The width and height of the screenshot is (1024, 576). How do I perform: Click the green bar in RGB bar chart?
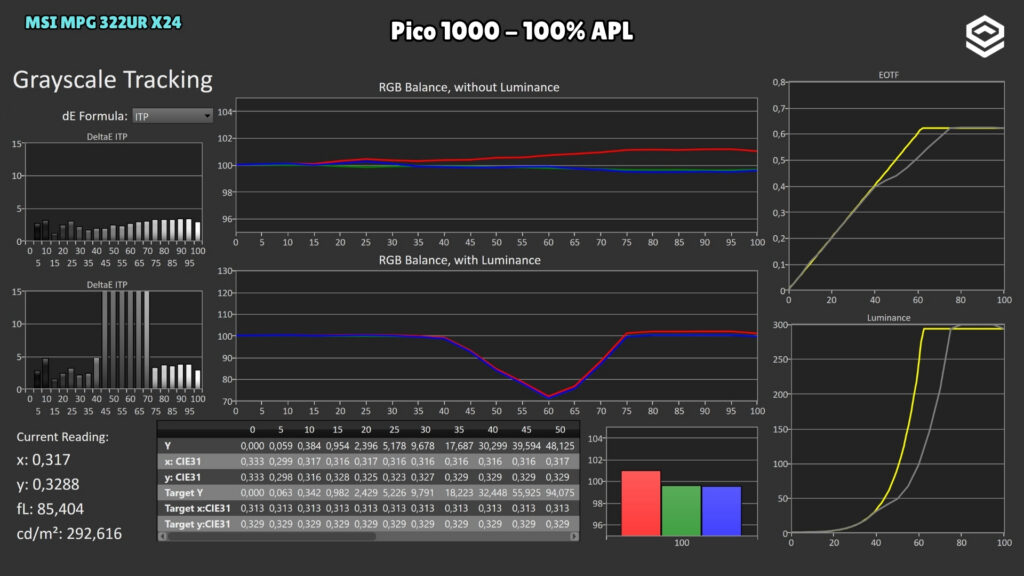pyautogui.click(x=681, y=511)
